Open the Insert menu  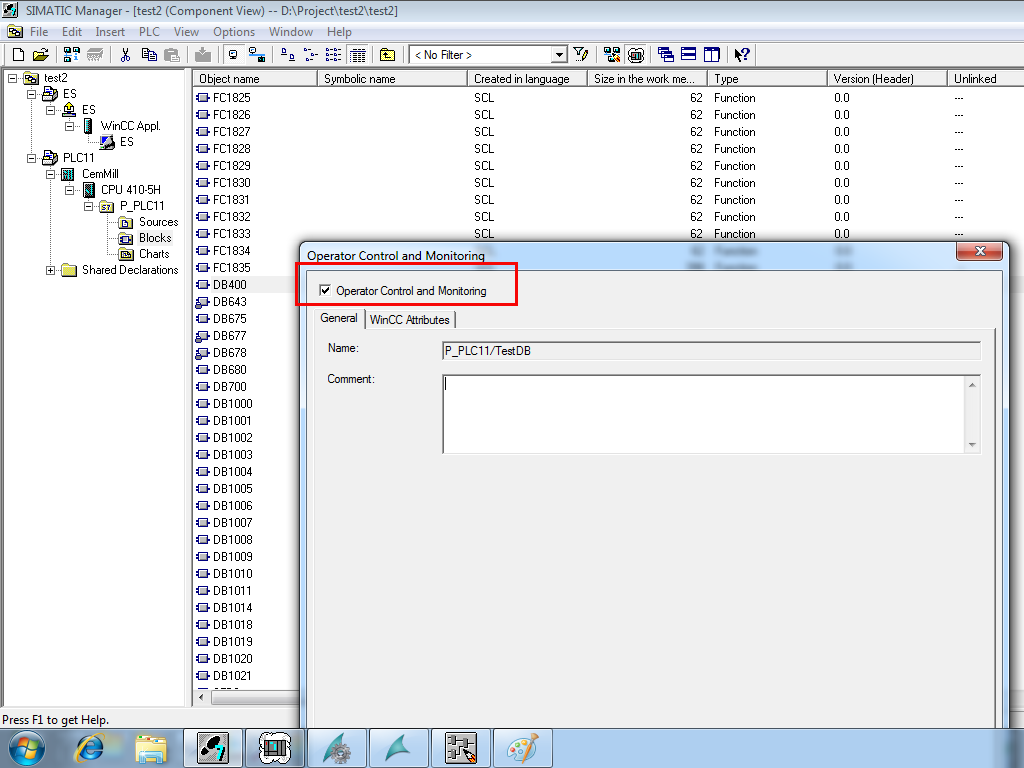tap(110, 32)
